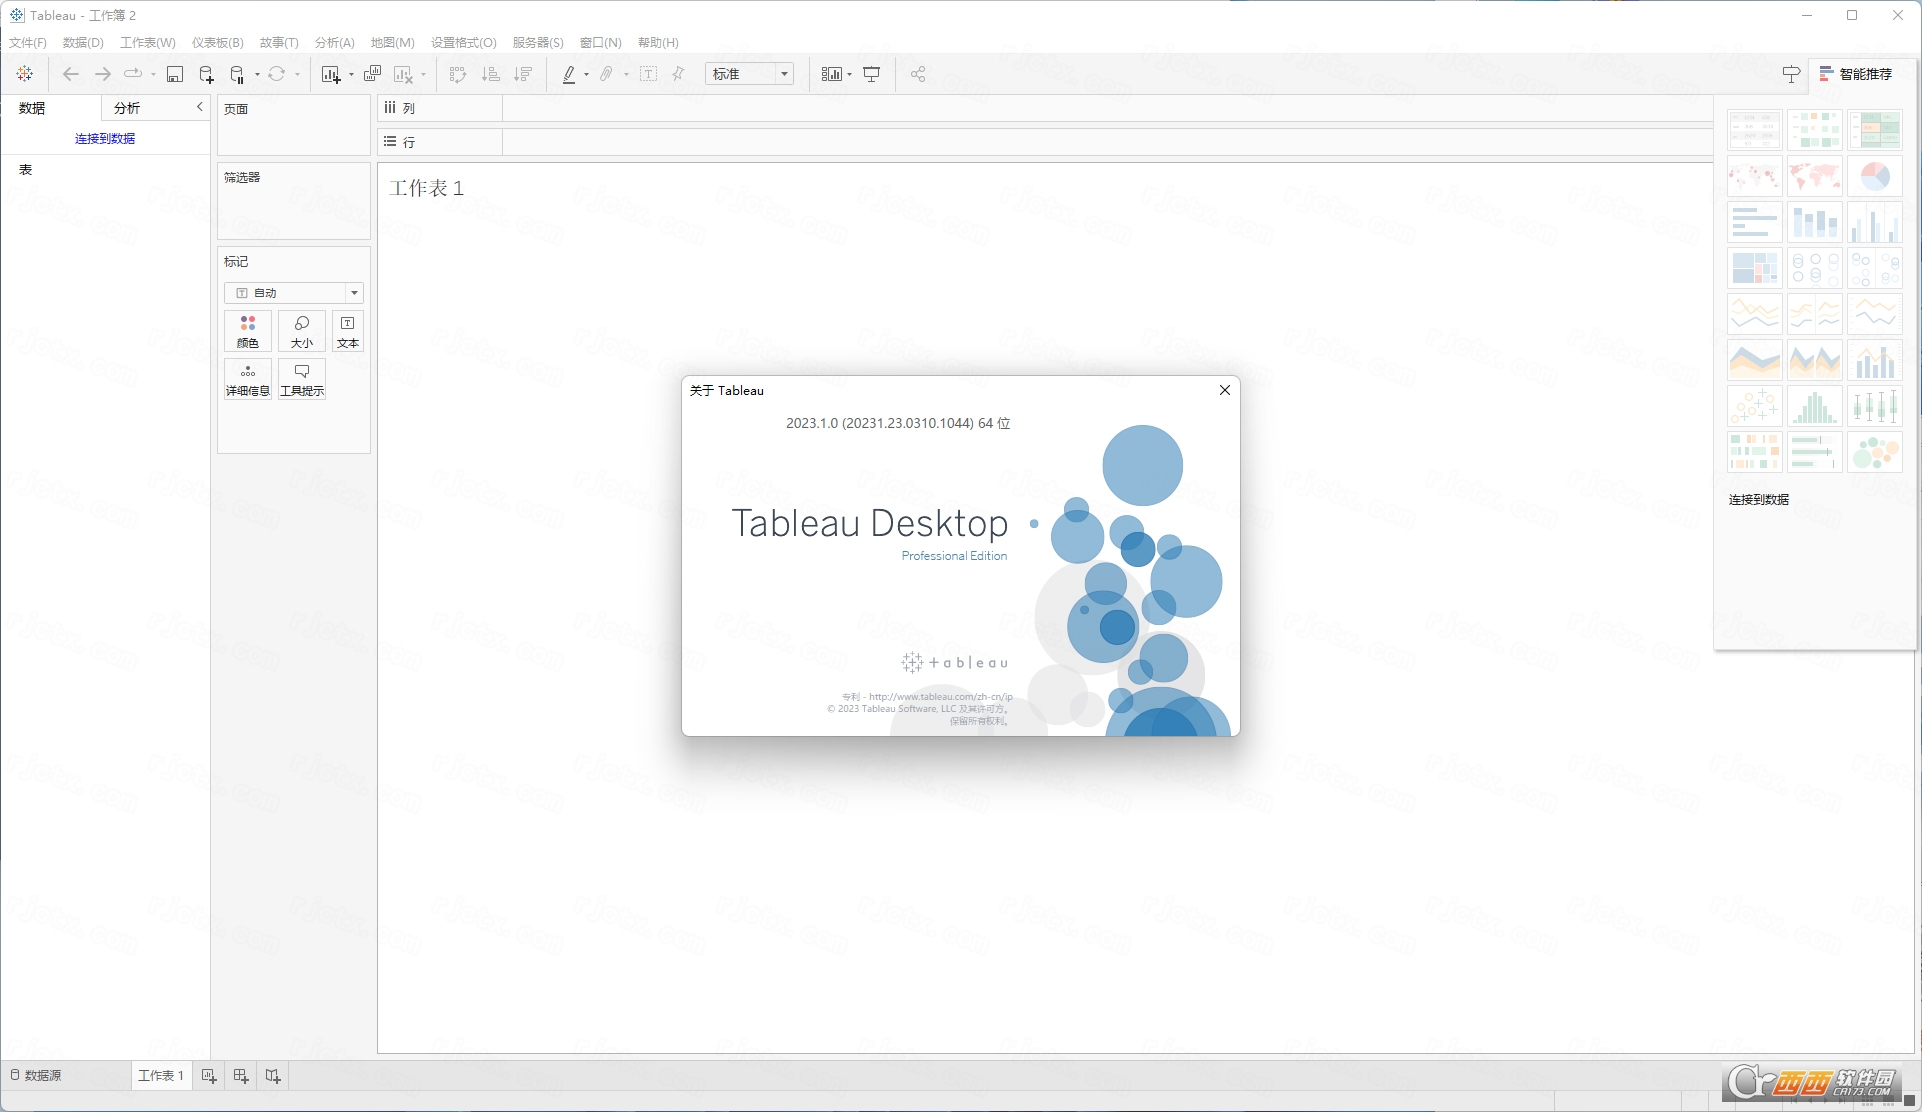
Task: Click the 文本 marks card button
Action: click(x=348, y=331)
